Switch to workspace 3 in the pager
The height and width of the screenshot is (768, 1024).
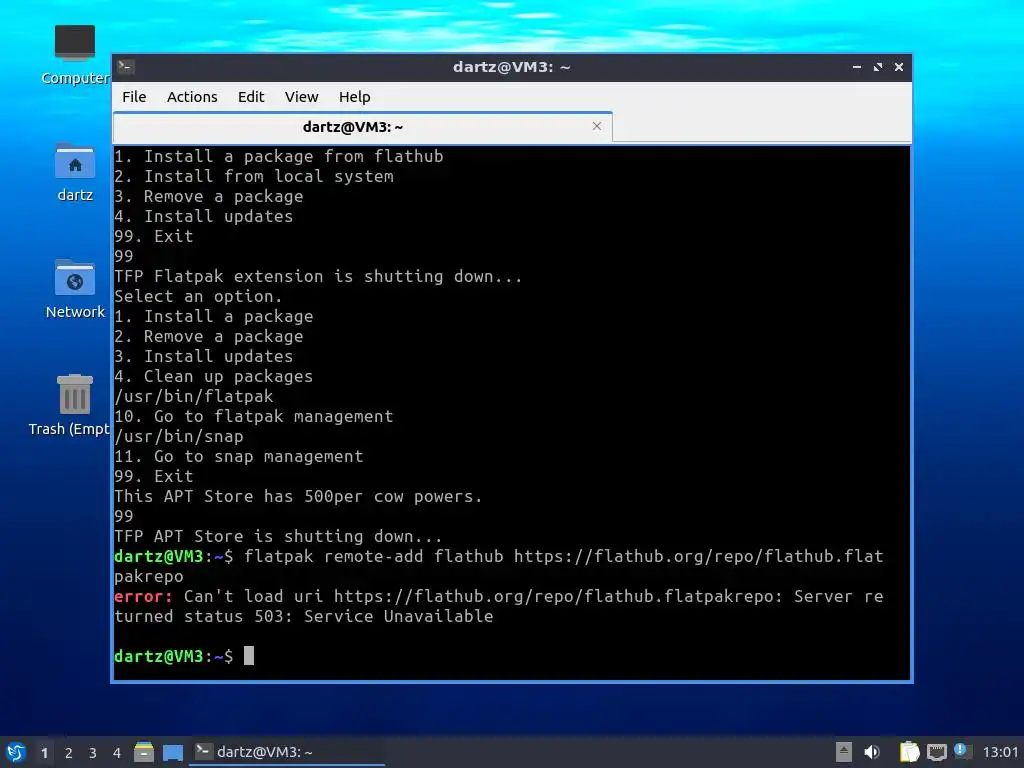click(93, 753)
